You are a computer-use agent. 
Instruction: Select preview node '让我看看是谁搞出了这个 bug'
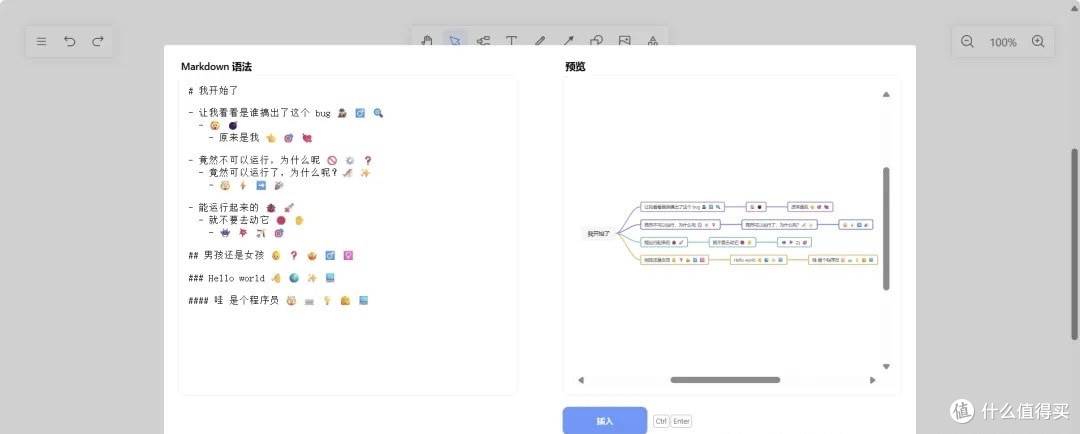click(682, 206)
